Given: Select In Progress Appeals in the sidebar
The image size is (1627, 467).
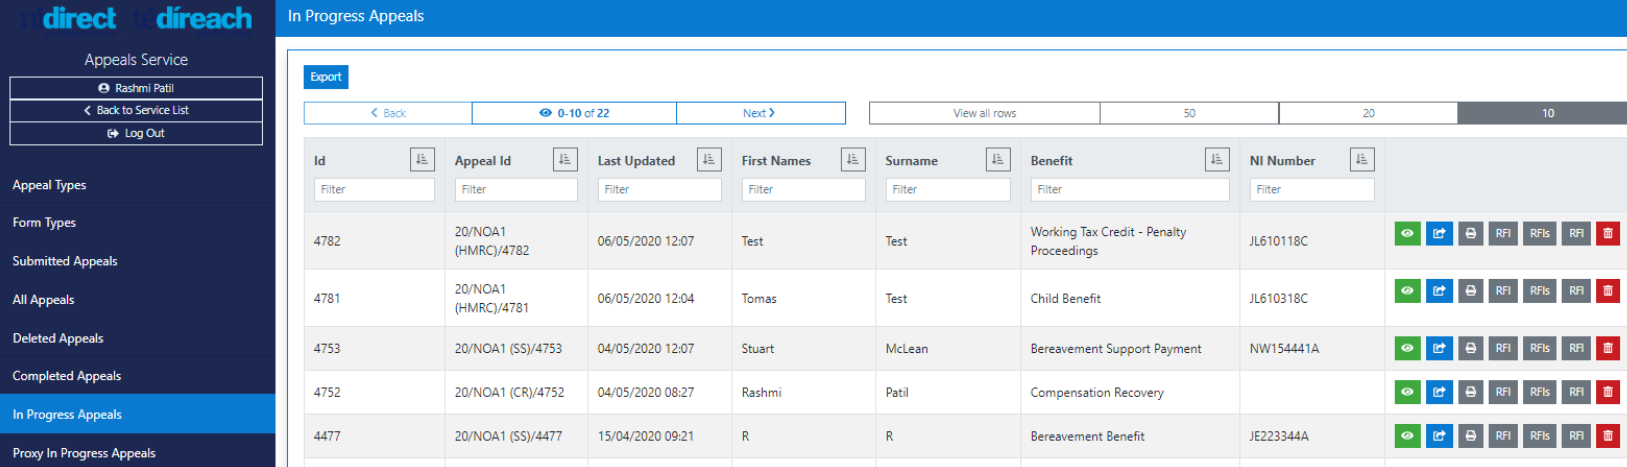Looking at the screenshot, I should point(137,414).
